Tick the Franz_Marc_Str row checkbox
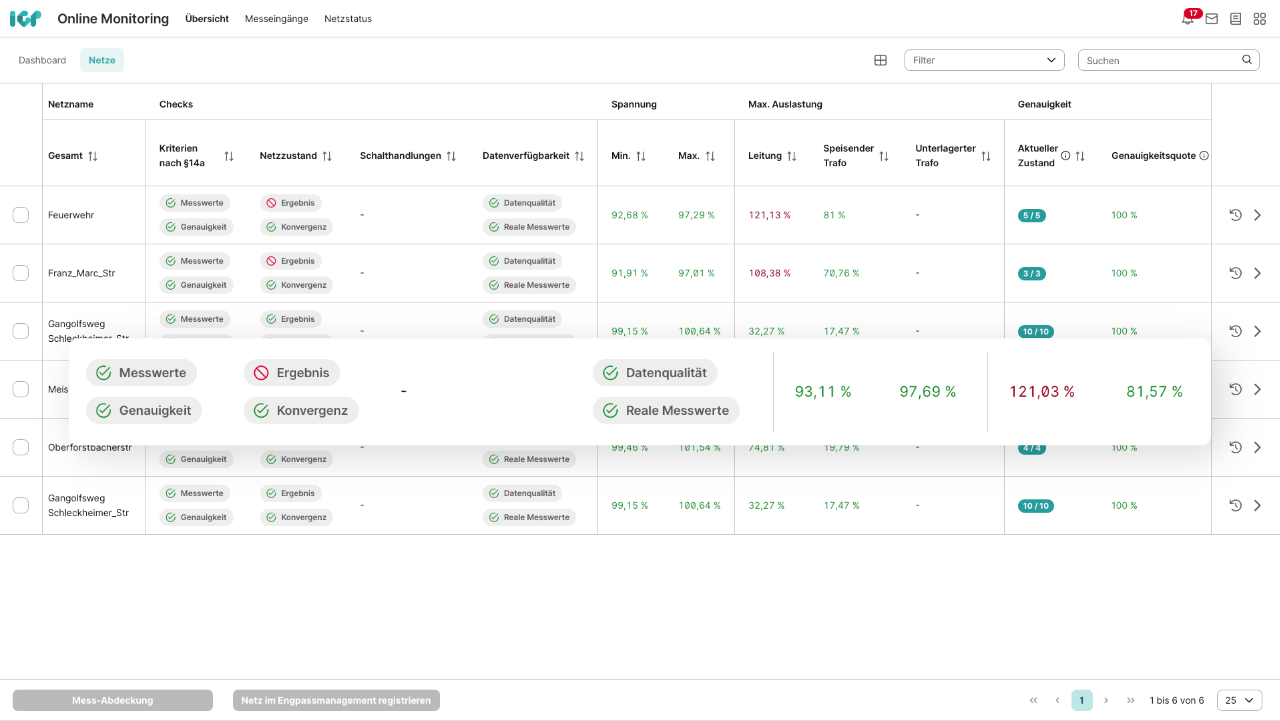This screenshot has width=1280, height=721. 21,273
